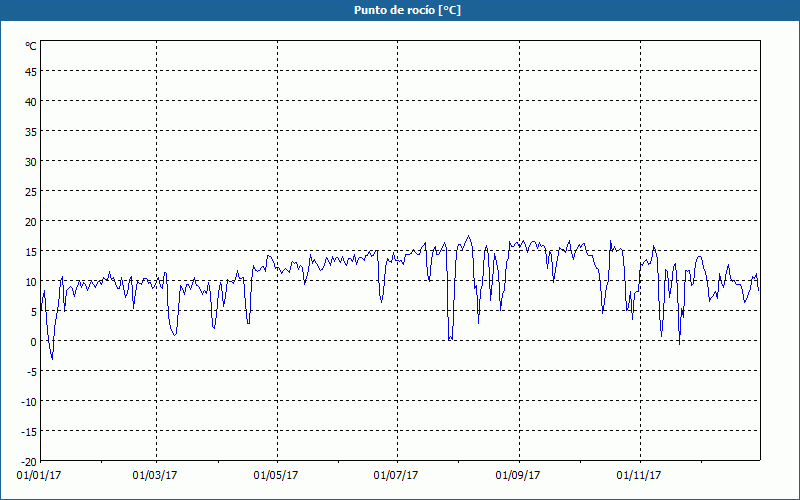The image size is (800, 500).
Task: Click the 25 value on the y-axis
Action: (x=31, y=191)
